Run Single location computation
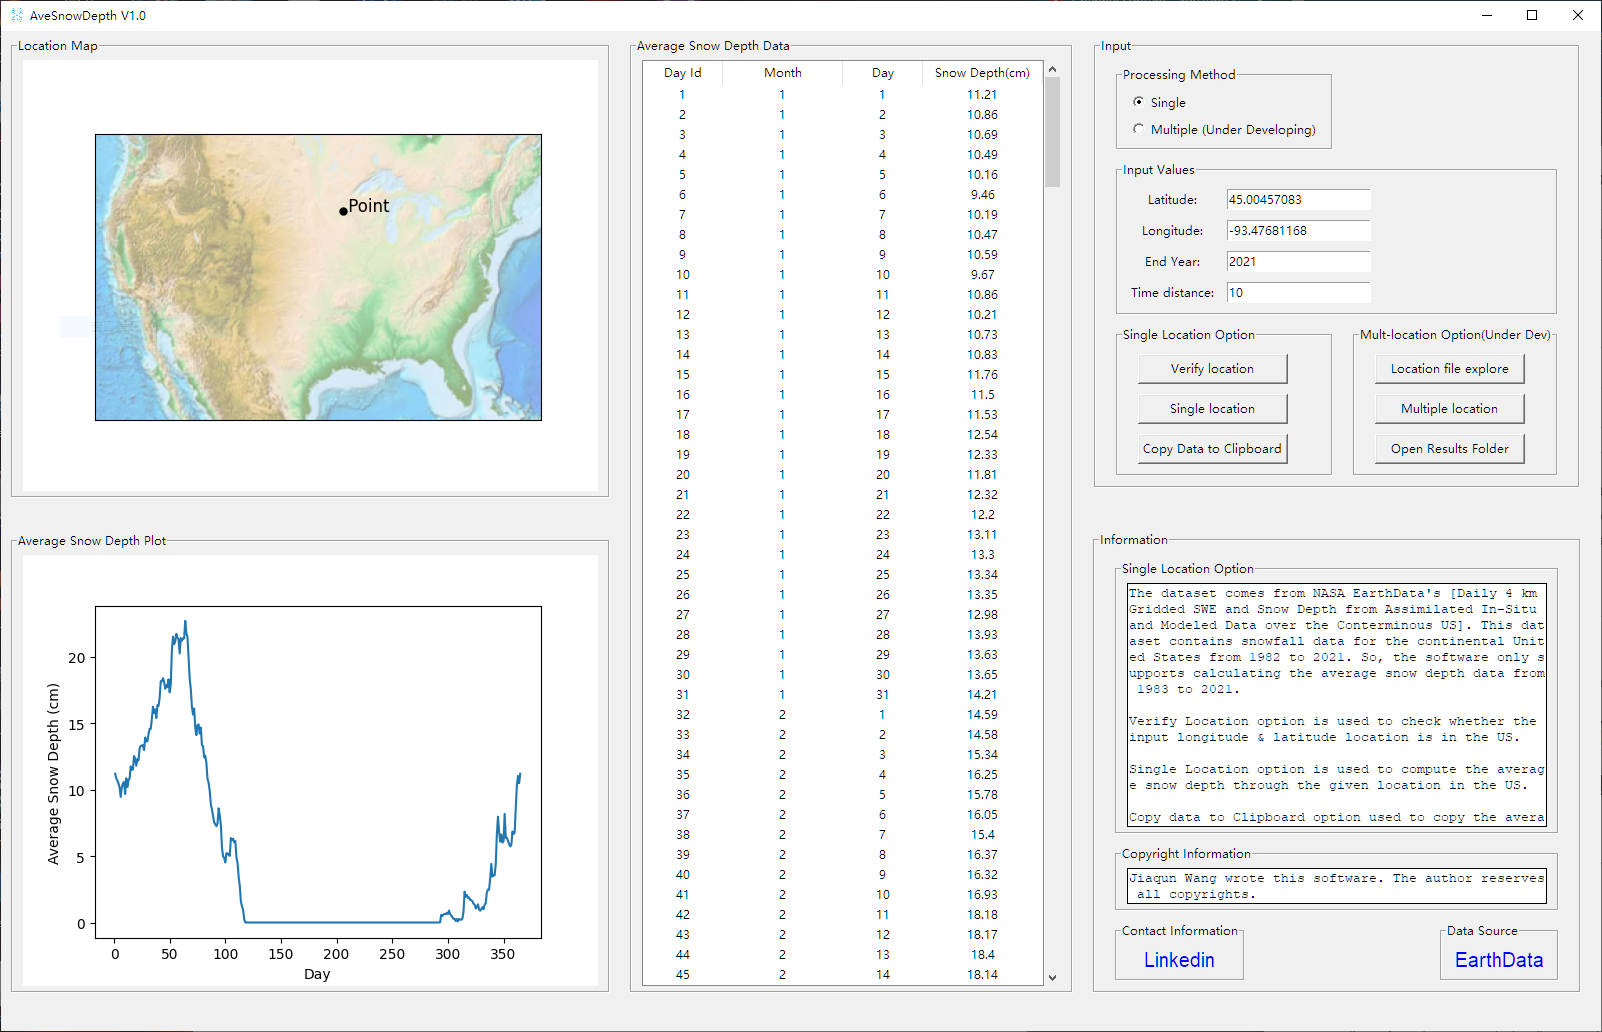 click(x=1212, y=408)
